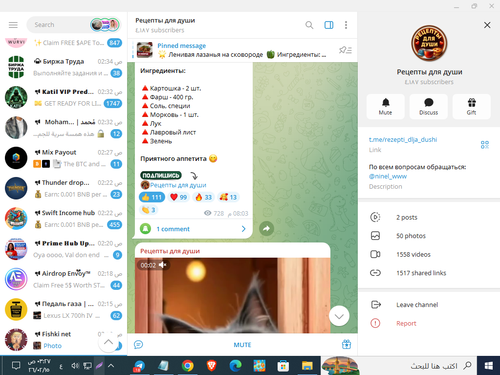Open the Fishki net chat
Image resolution: width=500 pixels, height=375 pixels.
[63, 340]
